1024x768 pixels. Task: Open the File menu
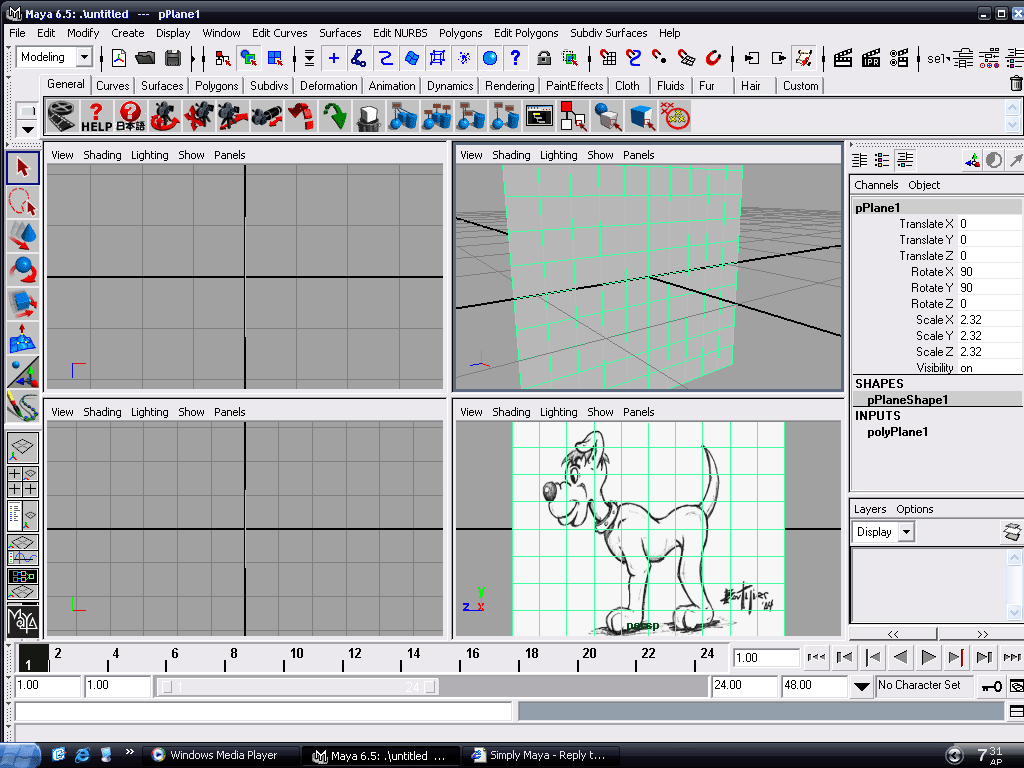click(x=17, y=33)
